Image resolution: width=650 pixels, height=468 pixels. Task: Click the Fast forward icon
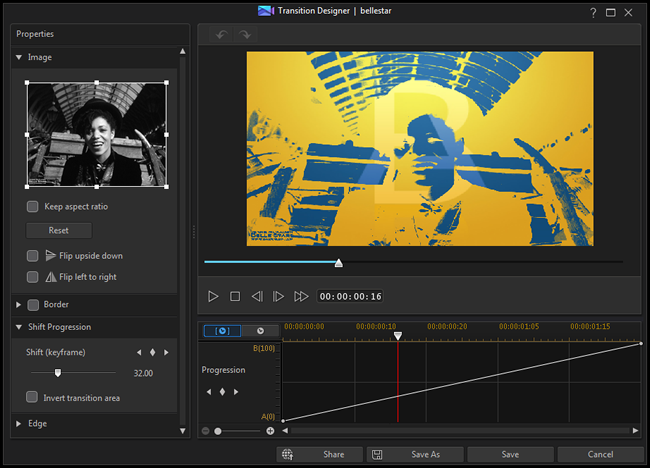coord(301,296)
